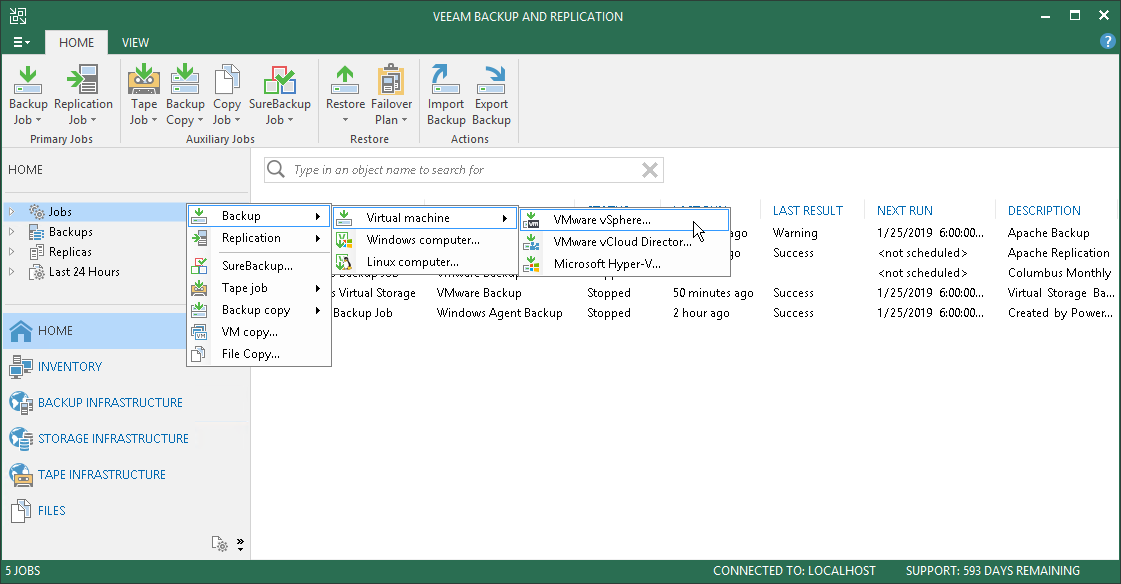This screenshot has height=584, width=1121.
Task: Expand the Virtual machine submenu
Action: (424, 217)
